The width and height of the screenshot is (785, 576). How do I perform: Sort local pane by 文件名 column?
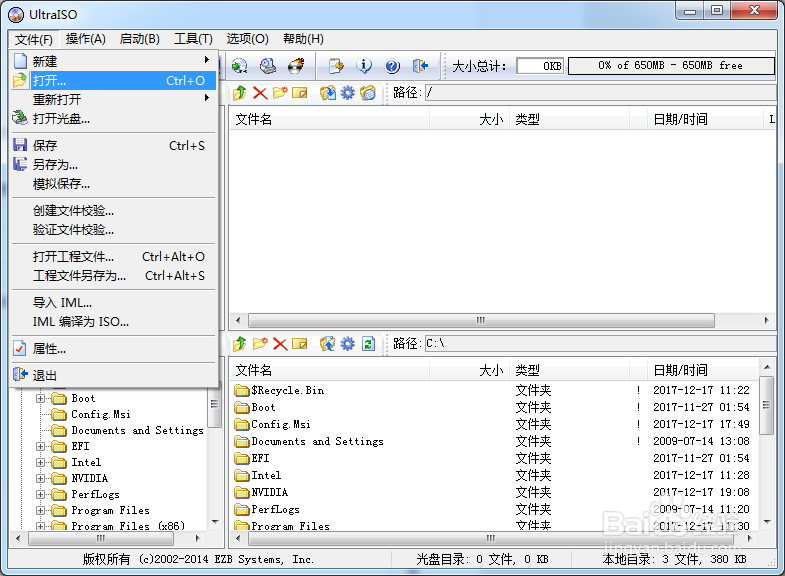click(329, 370)
